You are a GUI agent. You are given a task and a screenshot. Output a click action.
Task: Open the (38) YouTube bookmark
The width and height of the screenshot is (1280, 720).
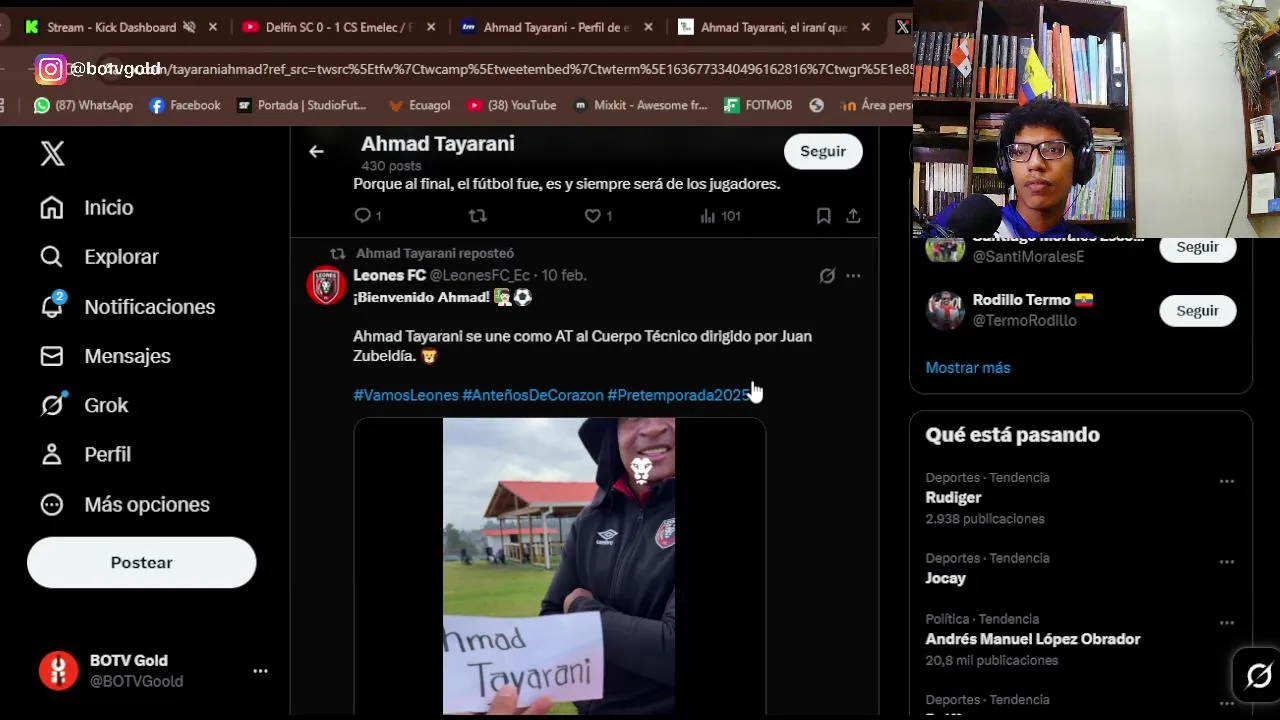(511, 105)
